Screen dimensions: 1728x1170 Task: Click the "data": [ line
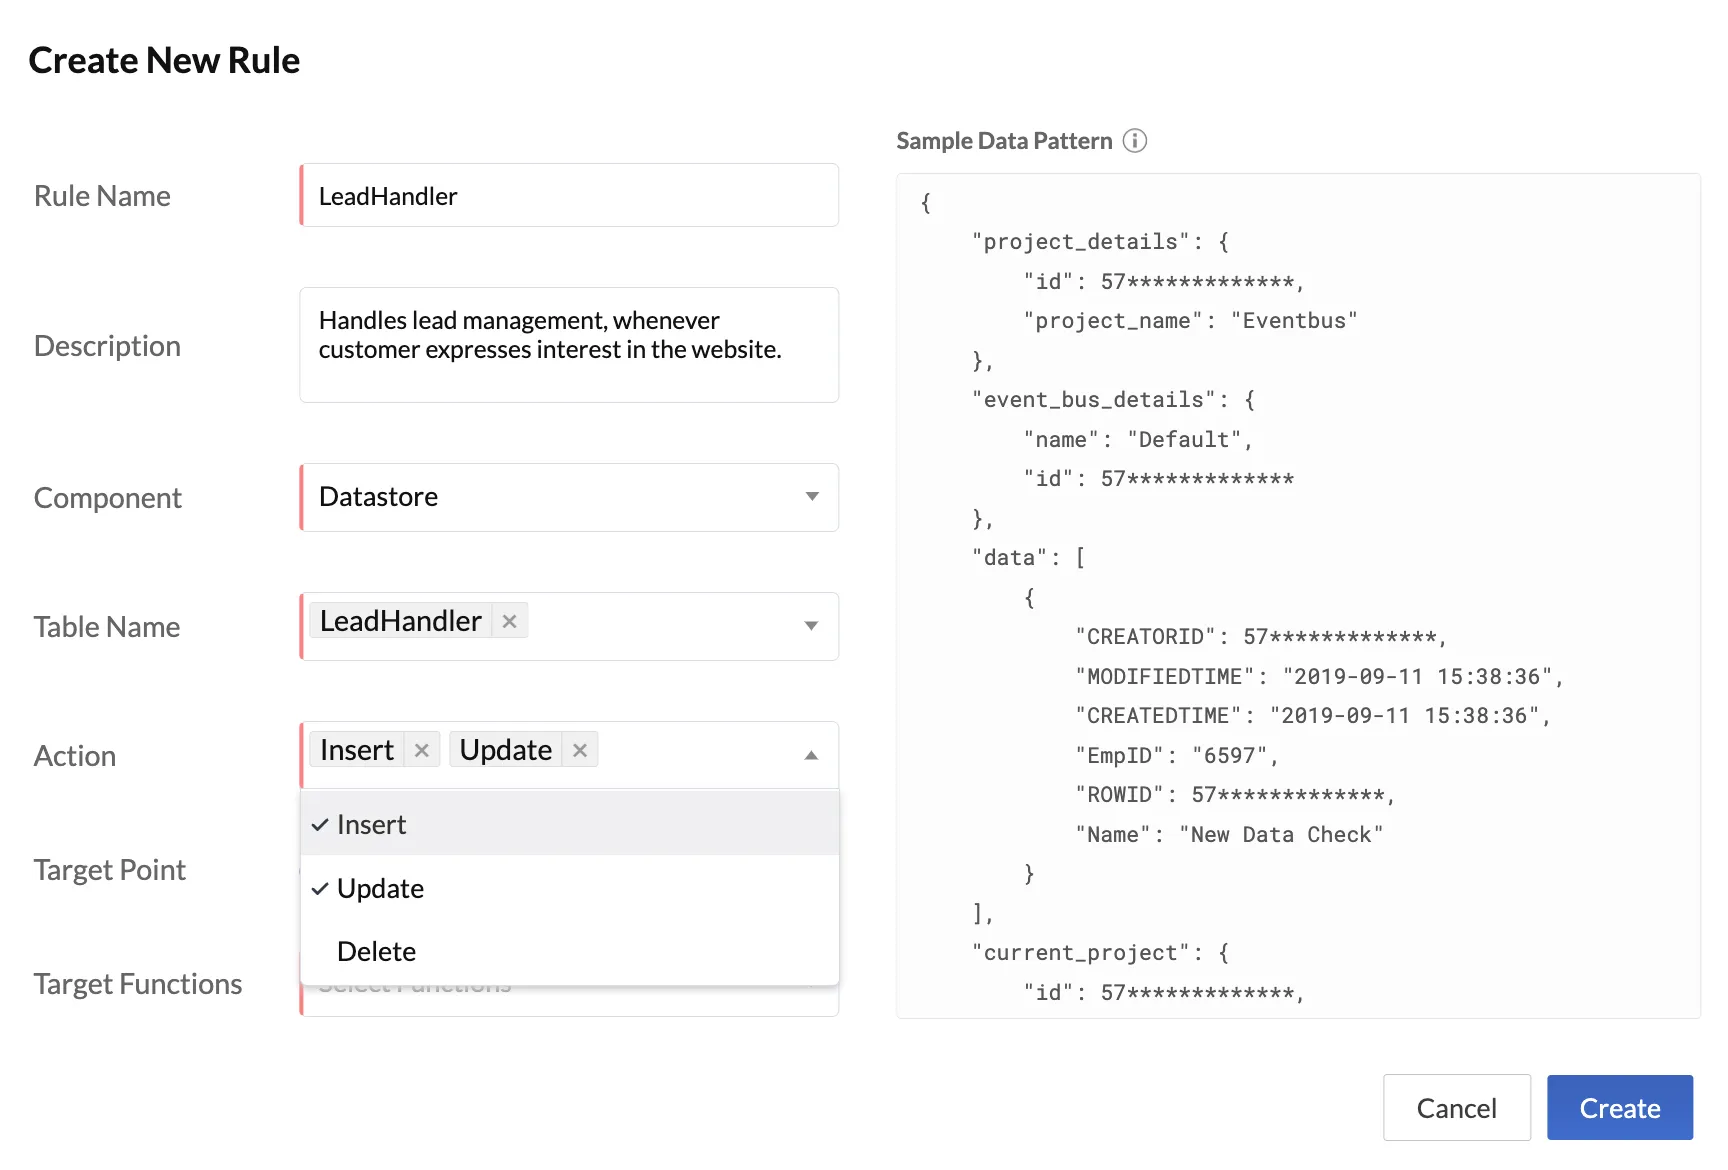(1028, 558)
